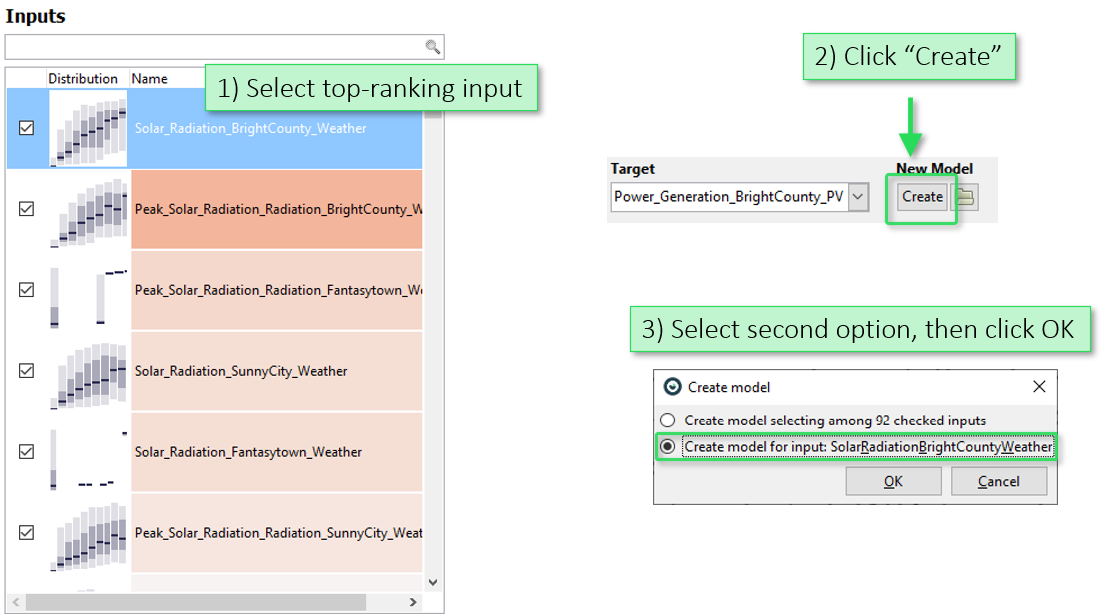Toggle checkbox for Solar_Radiation_SunnyCity_Weather
Viewport: 1100px width, 616px height.
(x=27, y=371)
